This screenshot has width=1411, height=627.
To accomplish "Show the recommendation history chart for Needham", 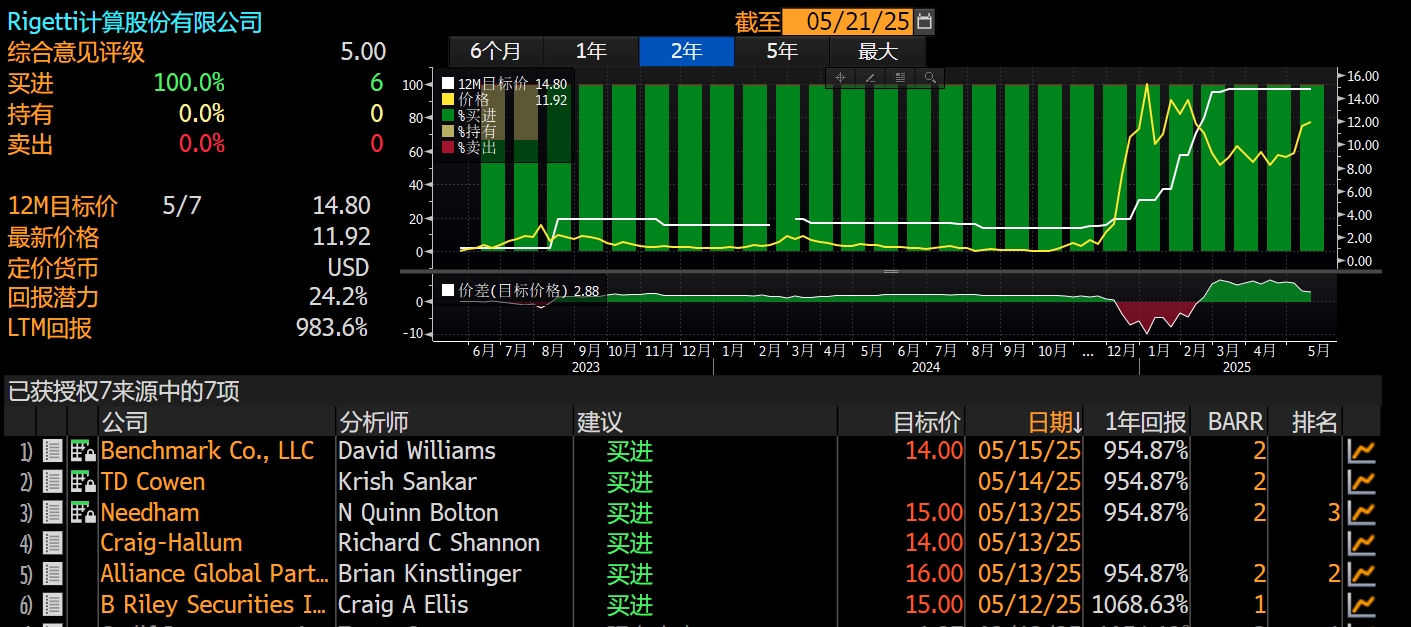I will coord(1362,514).
